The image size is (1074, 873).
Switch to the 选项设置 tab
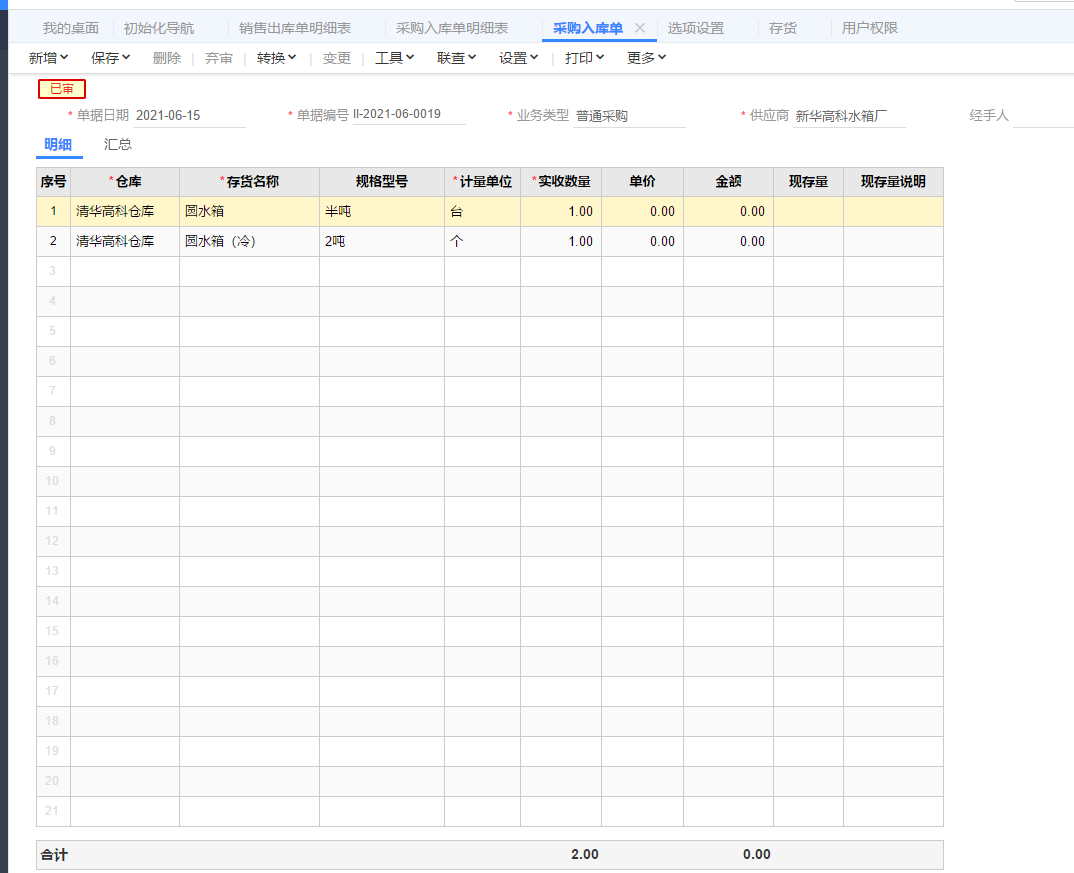[696, 28]
